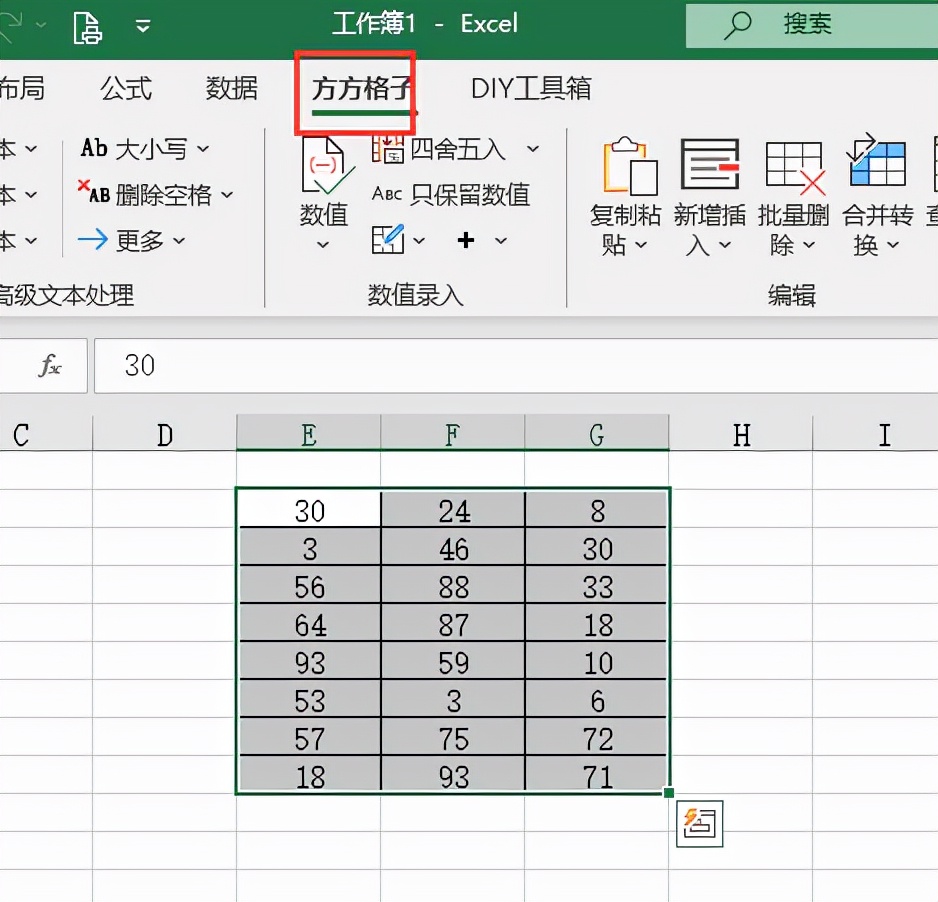Image resolution: width=938 pixels, height=902 pixels.
Task: Expand the 更多 dropdown arrow
Action: tap(180, 240)
